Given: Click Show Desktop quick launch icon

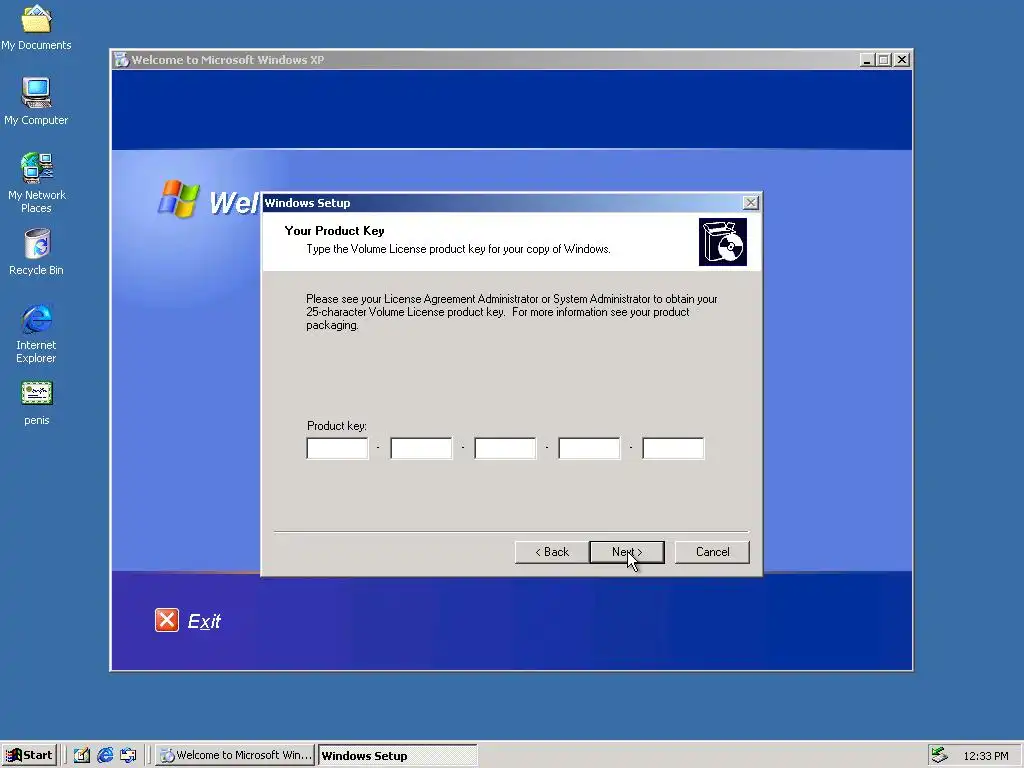Looking at the screenshot, I should 129,756.
